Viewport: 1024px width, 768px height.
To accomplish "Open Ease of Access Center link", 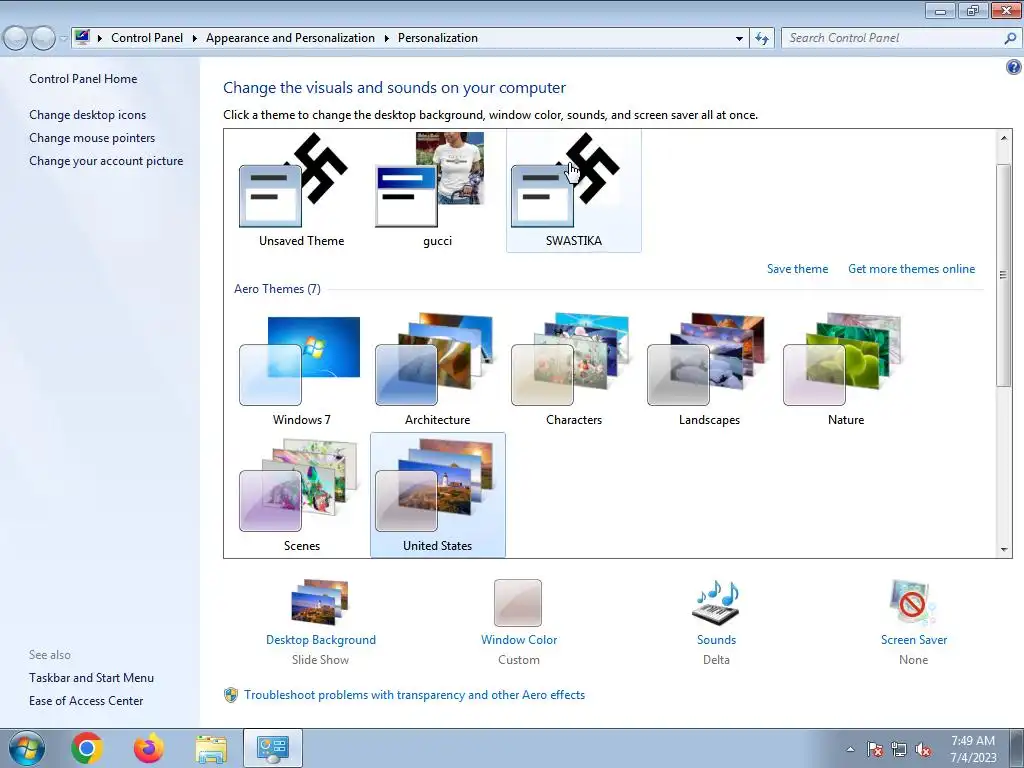I will 86,701.
